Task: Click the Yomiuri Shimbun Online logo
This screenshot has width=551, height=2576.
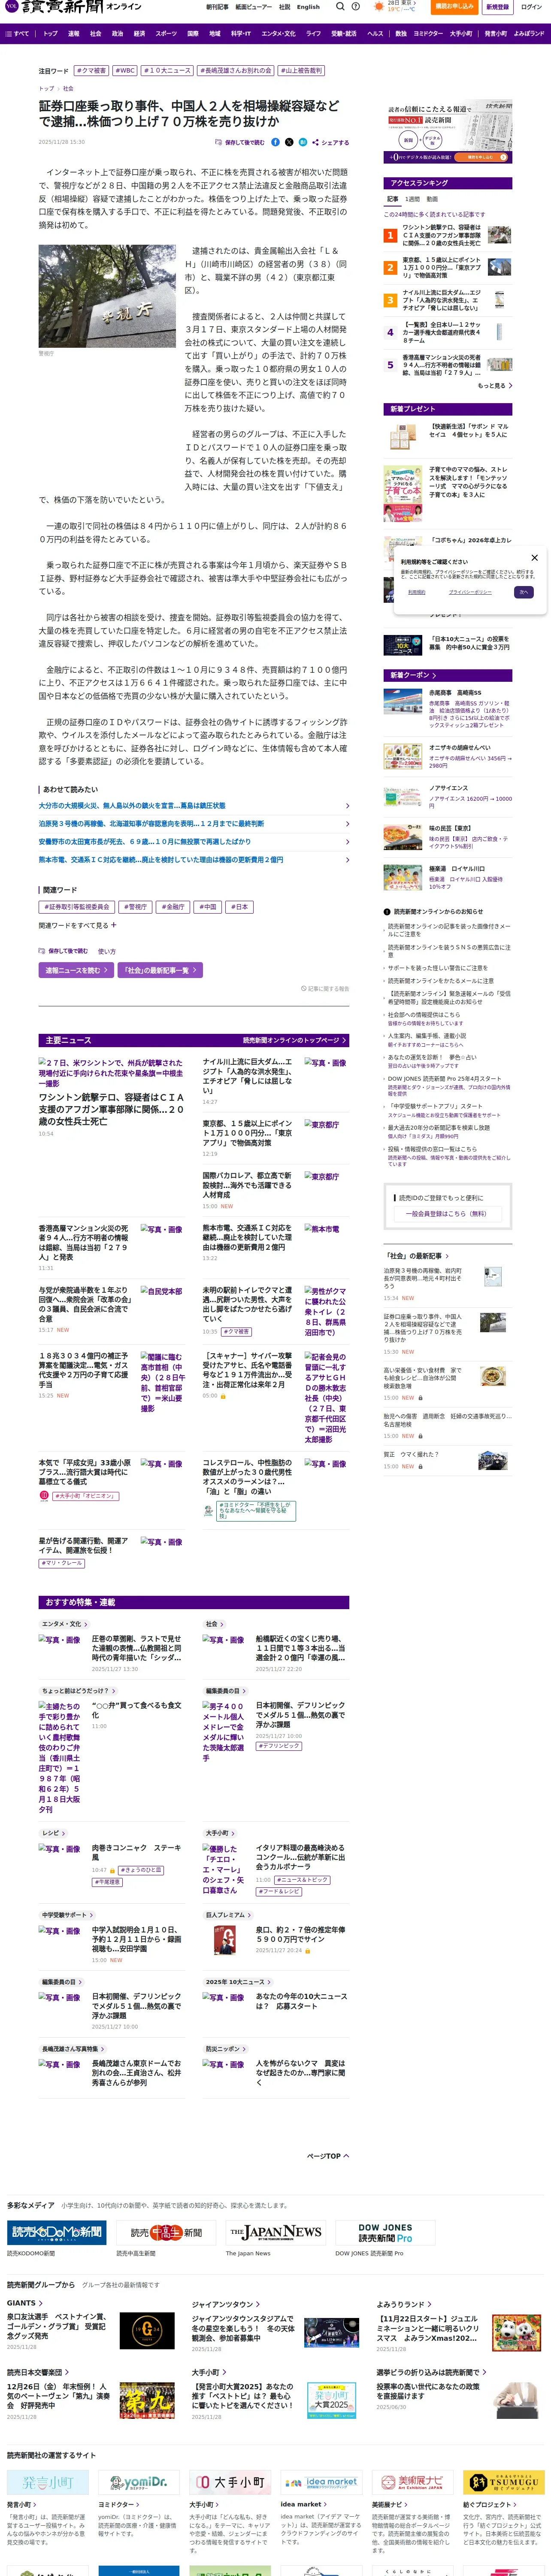Action: pos(73,7)
